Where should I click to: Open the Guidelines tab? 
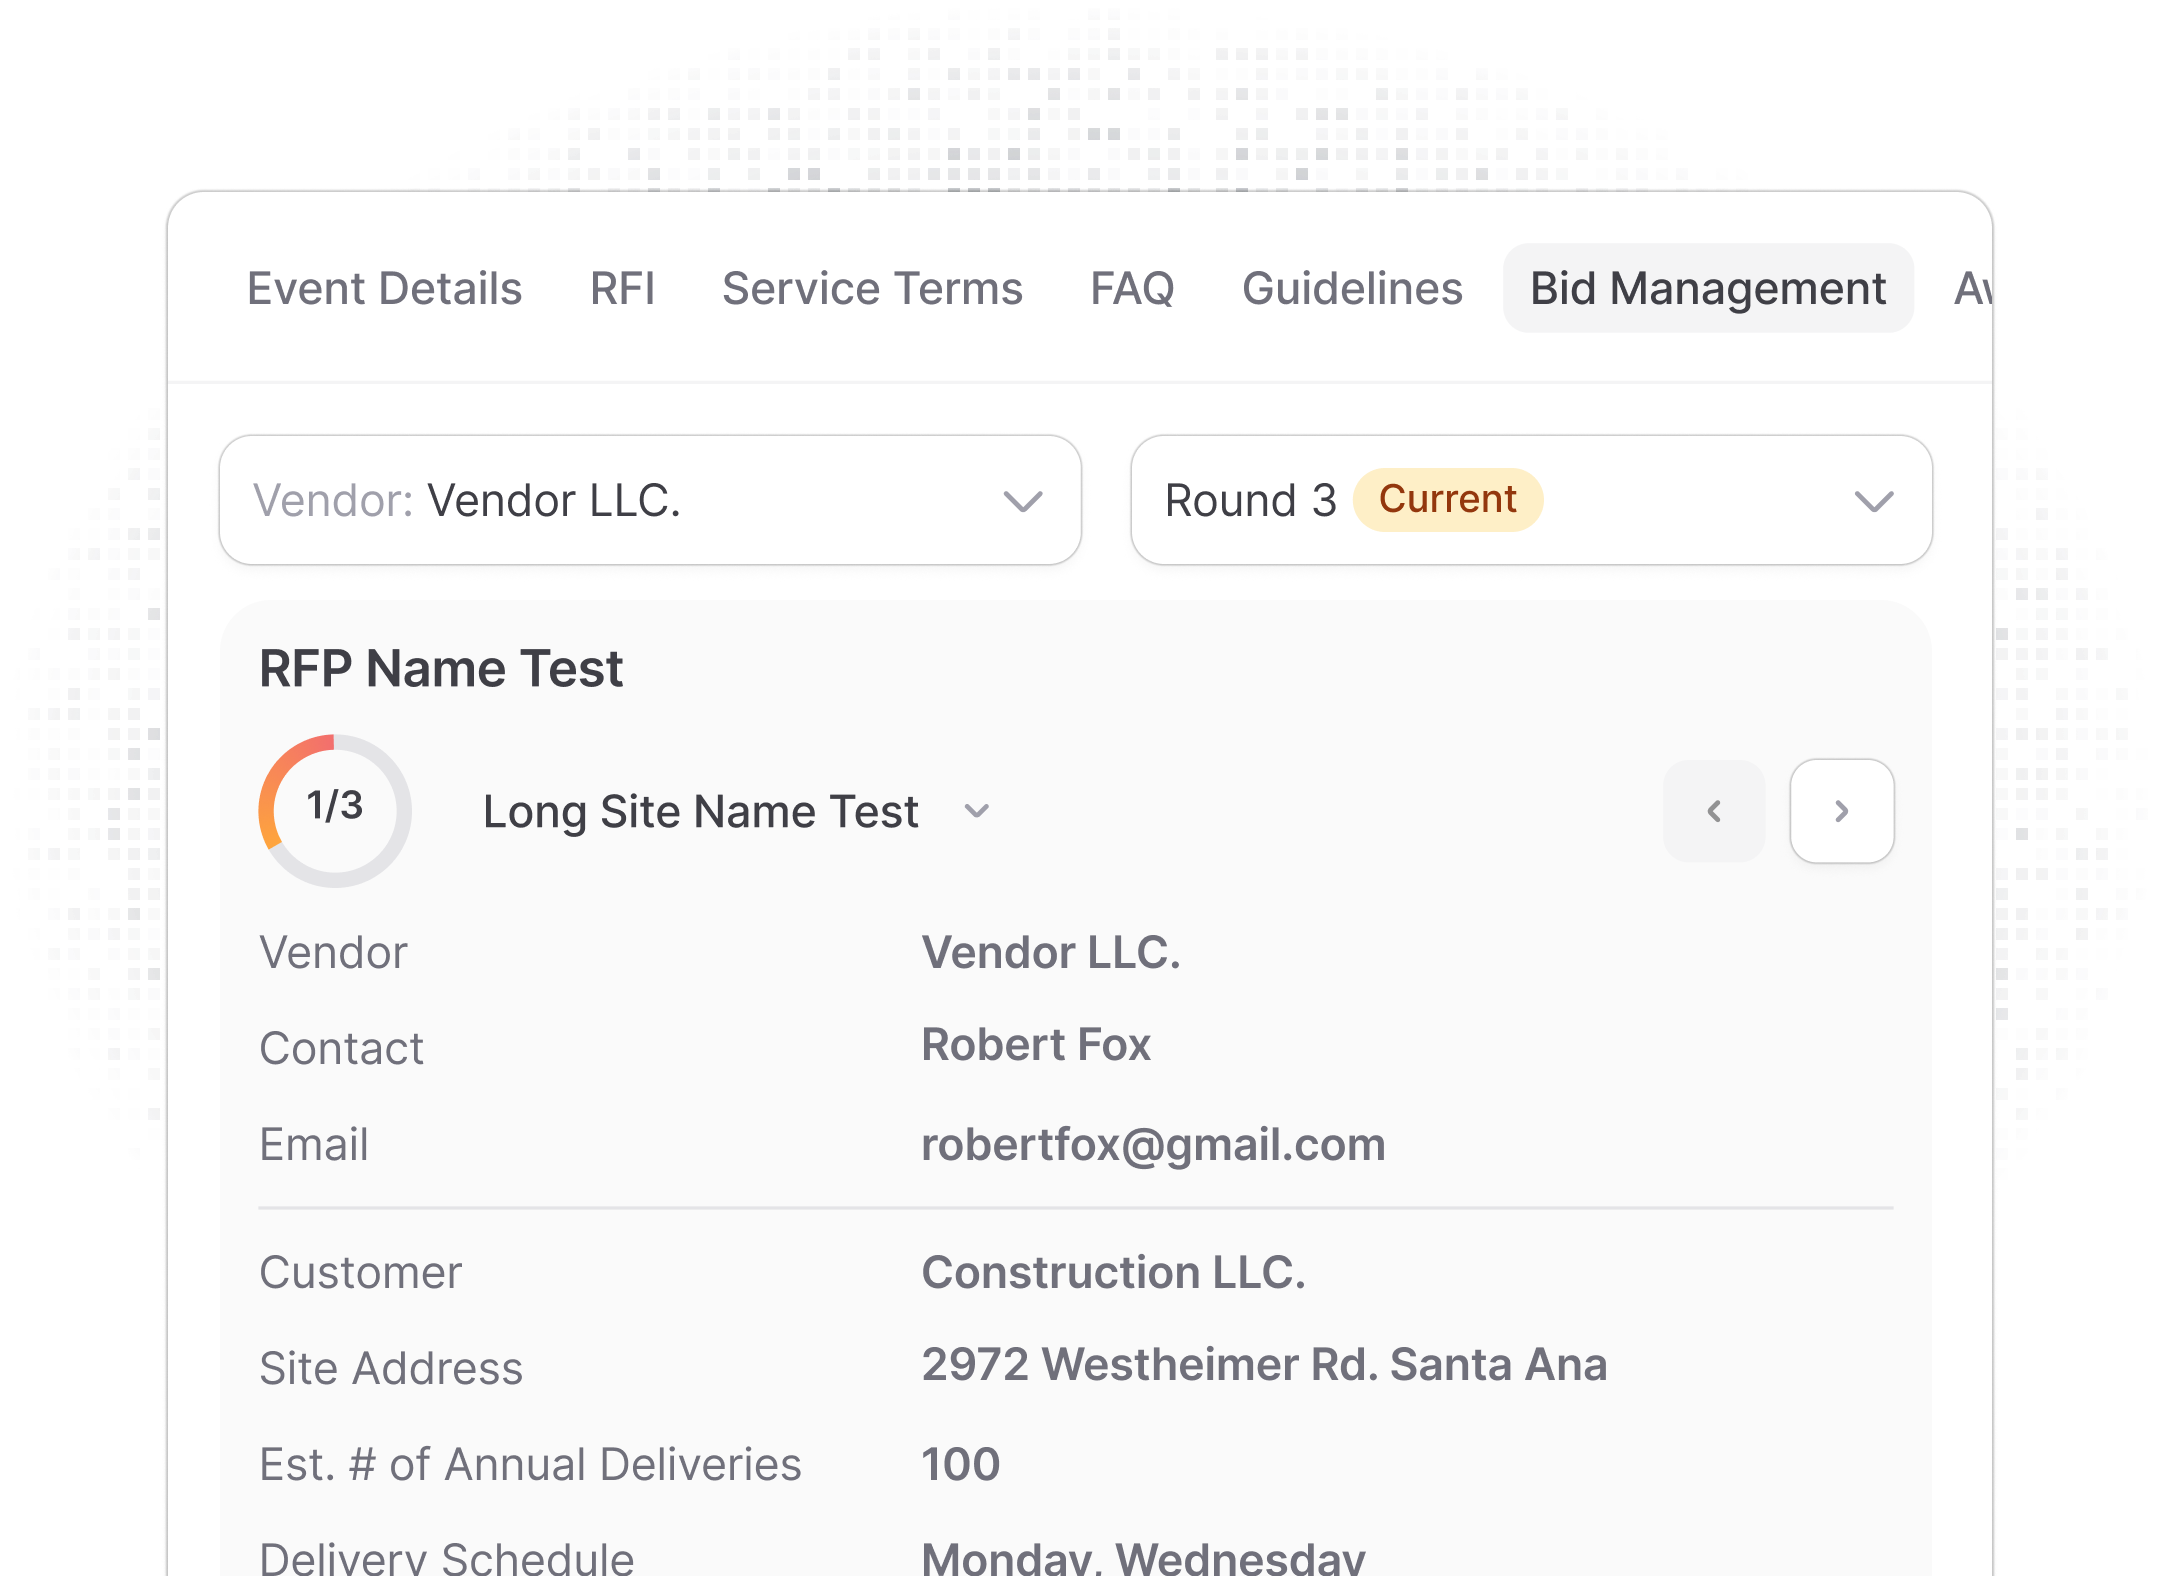pyautogui.click(x=1352, y=289)
